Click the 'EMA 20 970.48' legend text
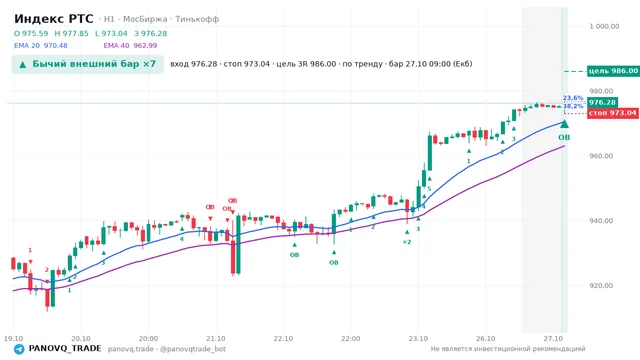The width and height of the screenshot is (640, 360). pos(40,45)
